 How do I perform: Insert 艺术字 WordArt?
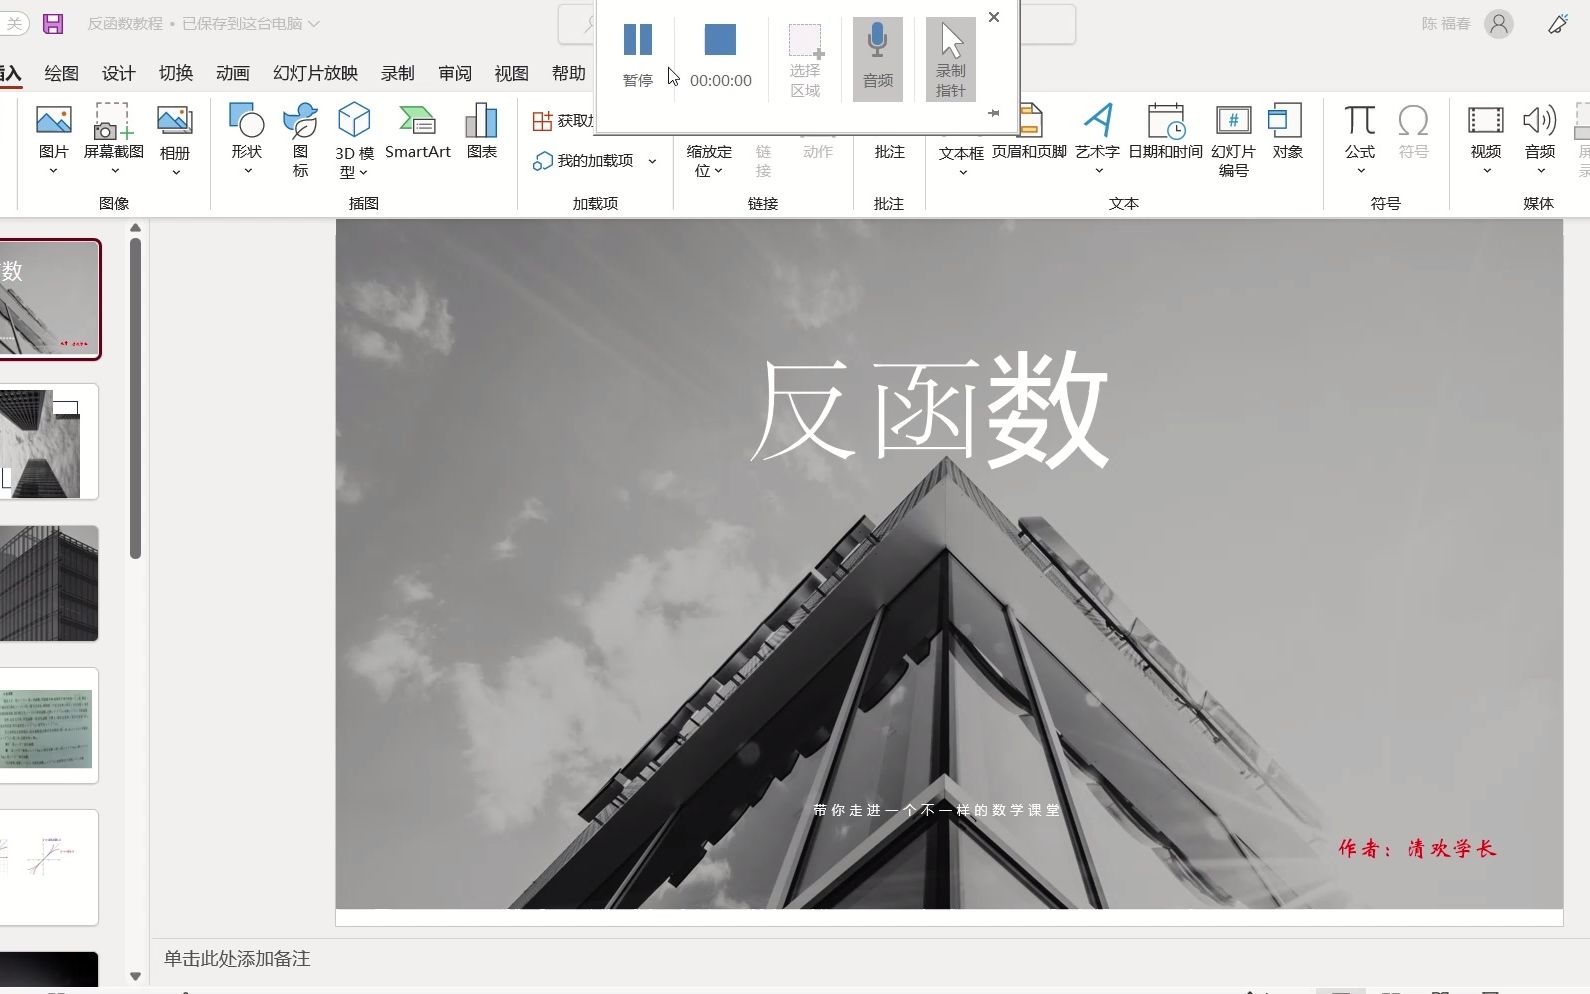click(x=1097, y=132)
